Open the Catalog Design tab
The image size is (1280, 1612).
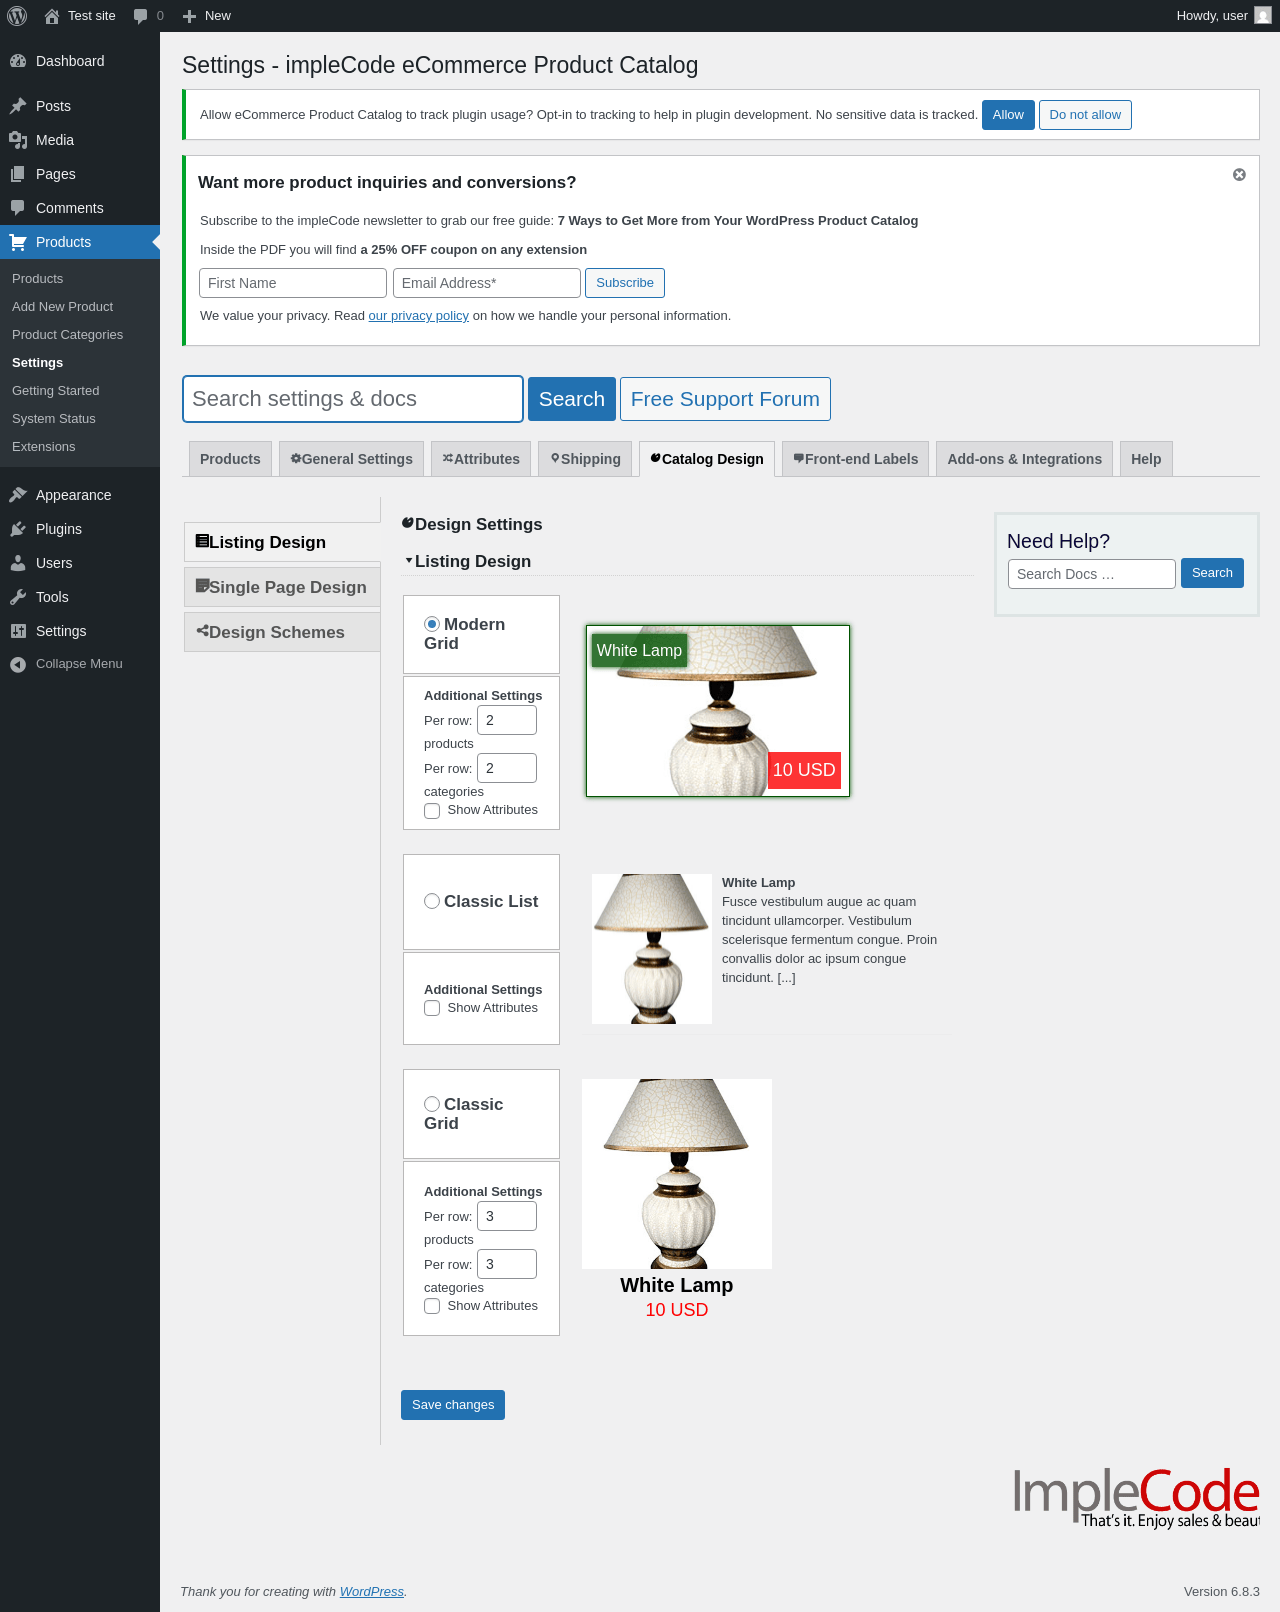click(x=707, y=459)
